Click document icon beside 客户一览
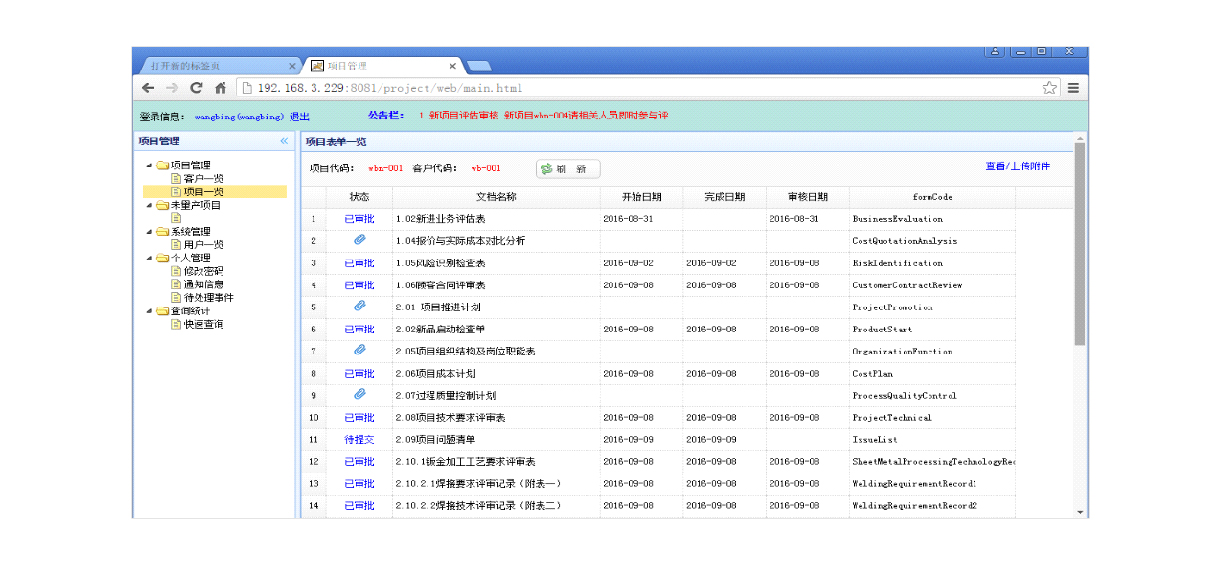Image resolution: width=1220 pixels, height=566 pixels. coord(175,178)
